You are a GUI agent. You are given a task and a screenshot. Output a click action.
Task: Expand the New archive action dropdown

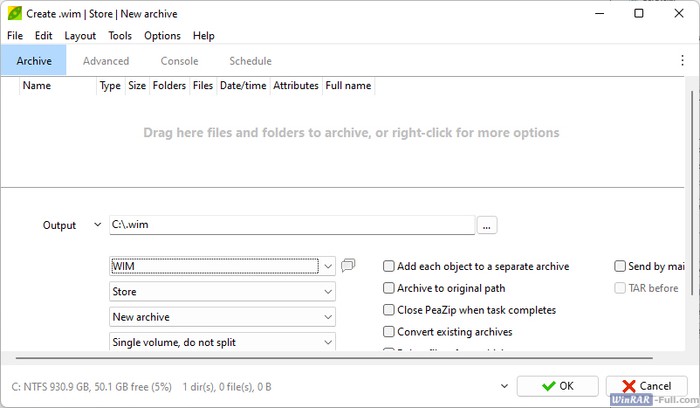(x=222, y=317)
